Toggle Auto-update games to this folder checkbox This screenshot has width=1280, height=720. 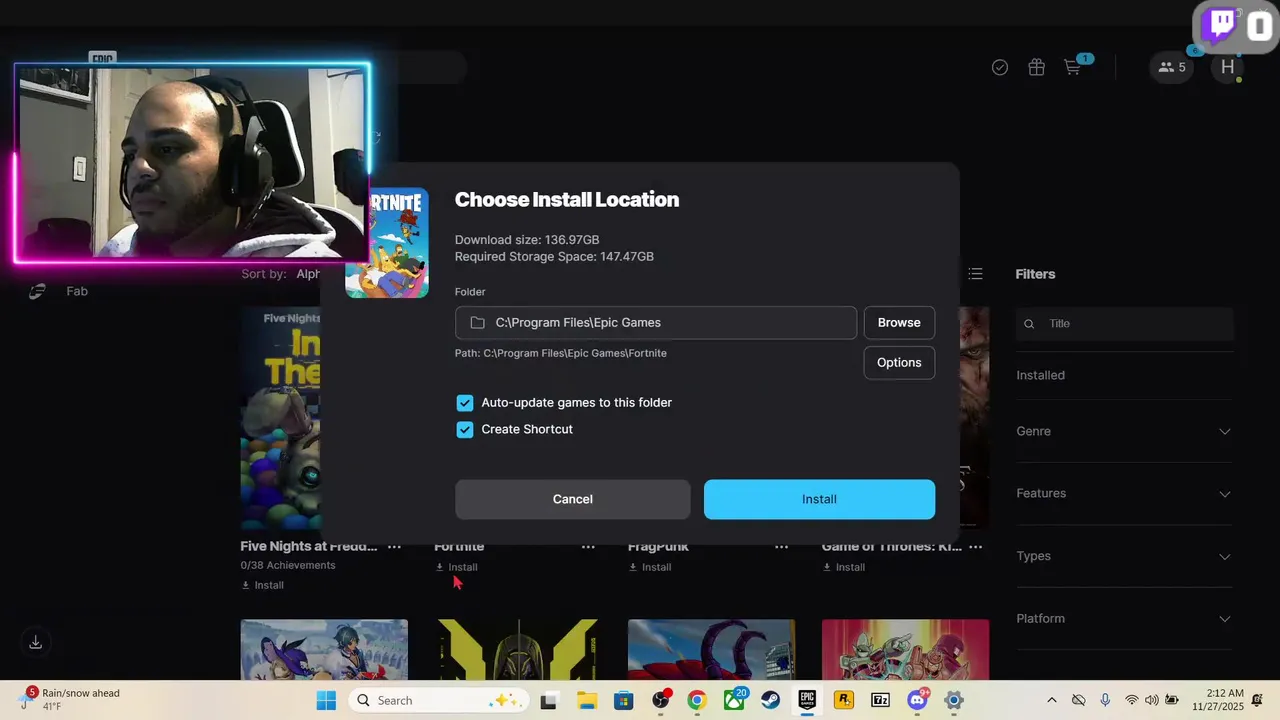(465, 403)
